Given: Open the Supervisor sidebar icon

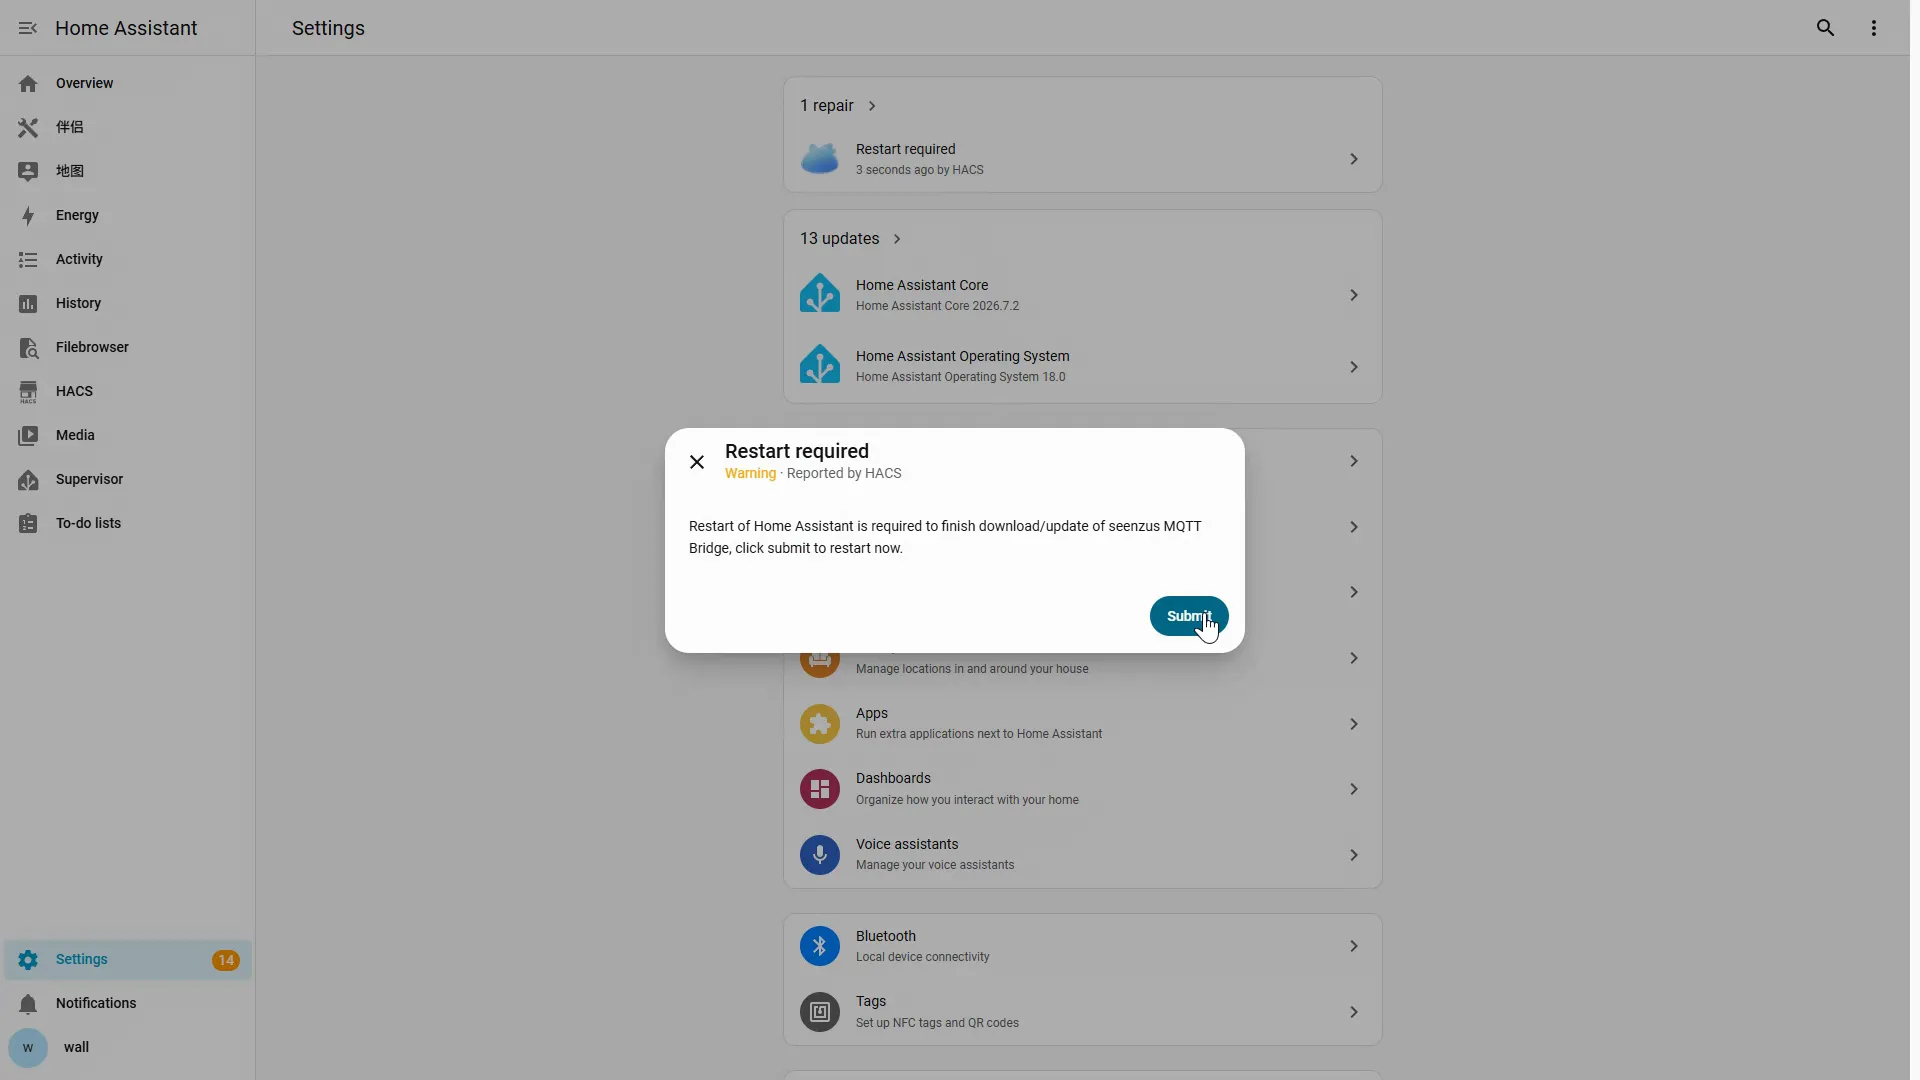Looking at the screenshot, I should pyautogui.click(x=28, y=480).
